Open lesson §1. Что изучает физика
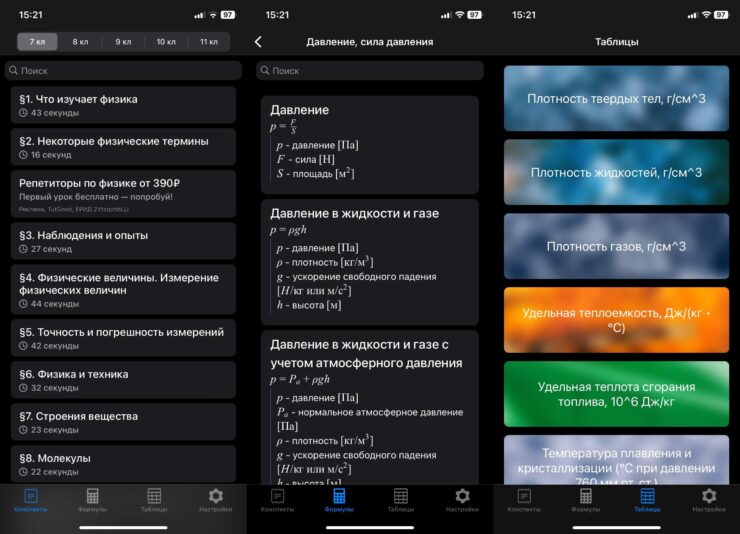This screenshot has height=534, width=740. pyautogui.click(x=123, y=105)
